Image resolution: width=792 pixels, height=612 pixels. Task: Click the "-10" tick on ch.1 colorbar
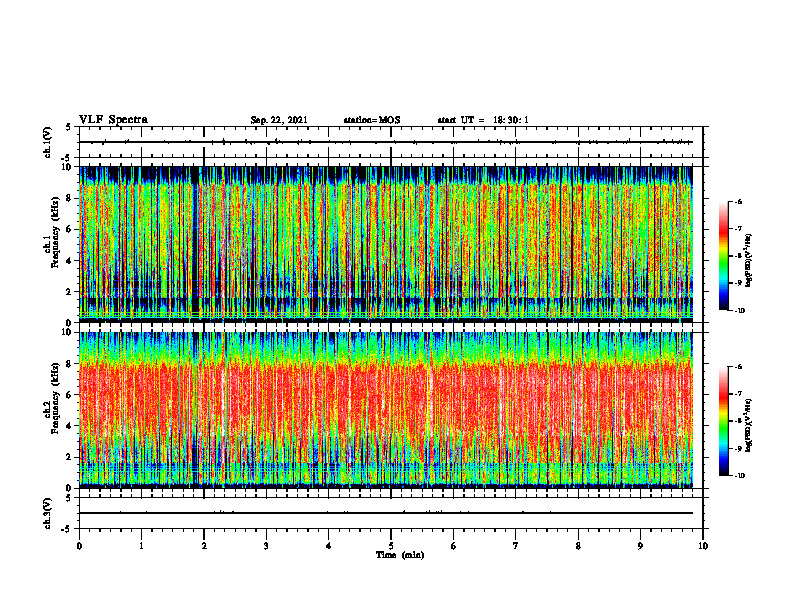(x=739, y=311)
